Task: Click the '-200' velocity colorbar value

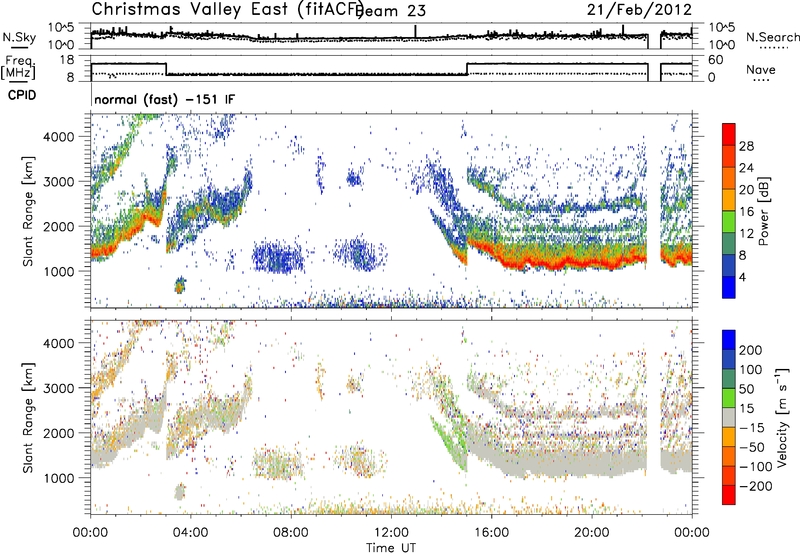Action: (756, 486)
